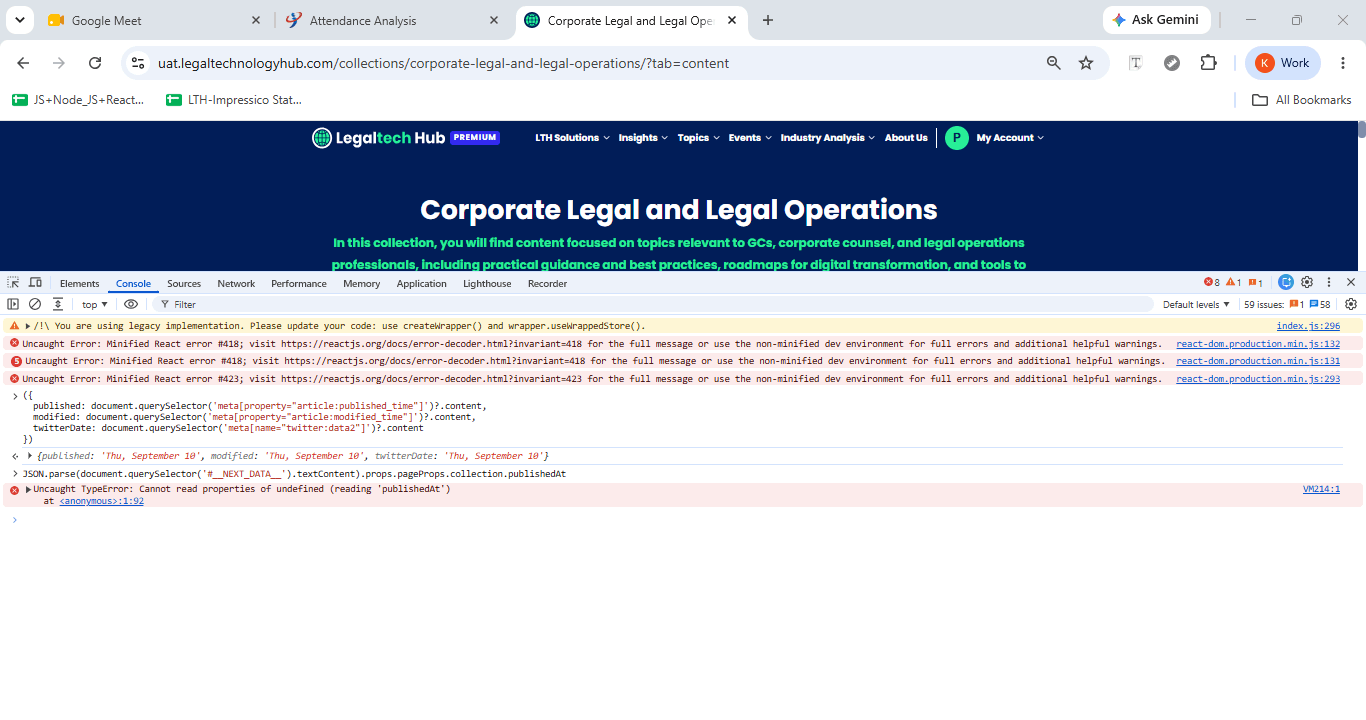Open the Default levels dropdown
This screenshot has width=1366, height=720.
(x=1196, y=304)
